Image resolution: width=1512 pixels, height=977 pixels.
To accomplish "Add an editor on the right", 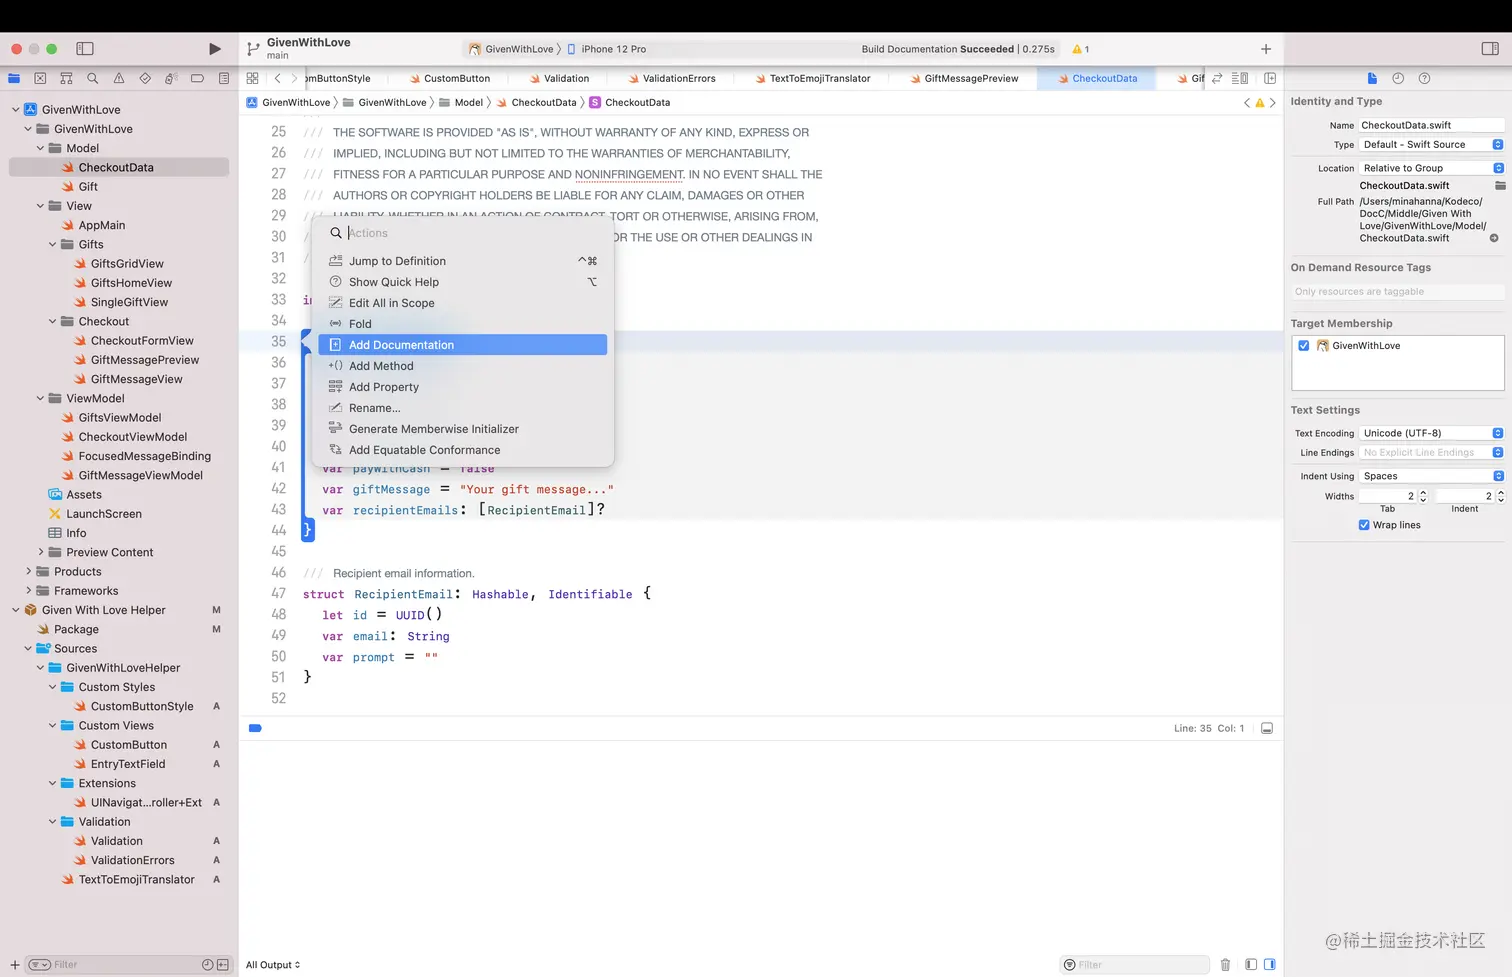I will point(1270,78).
